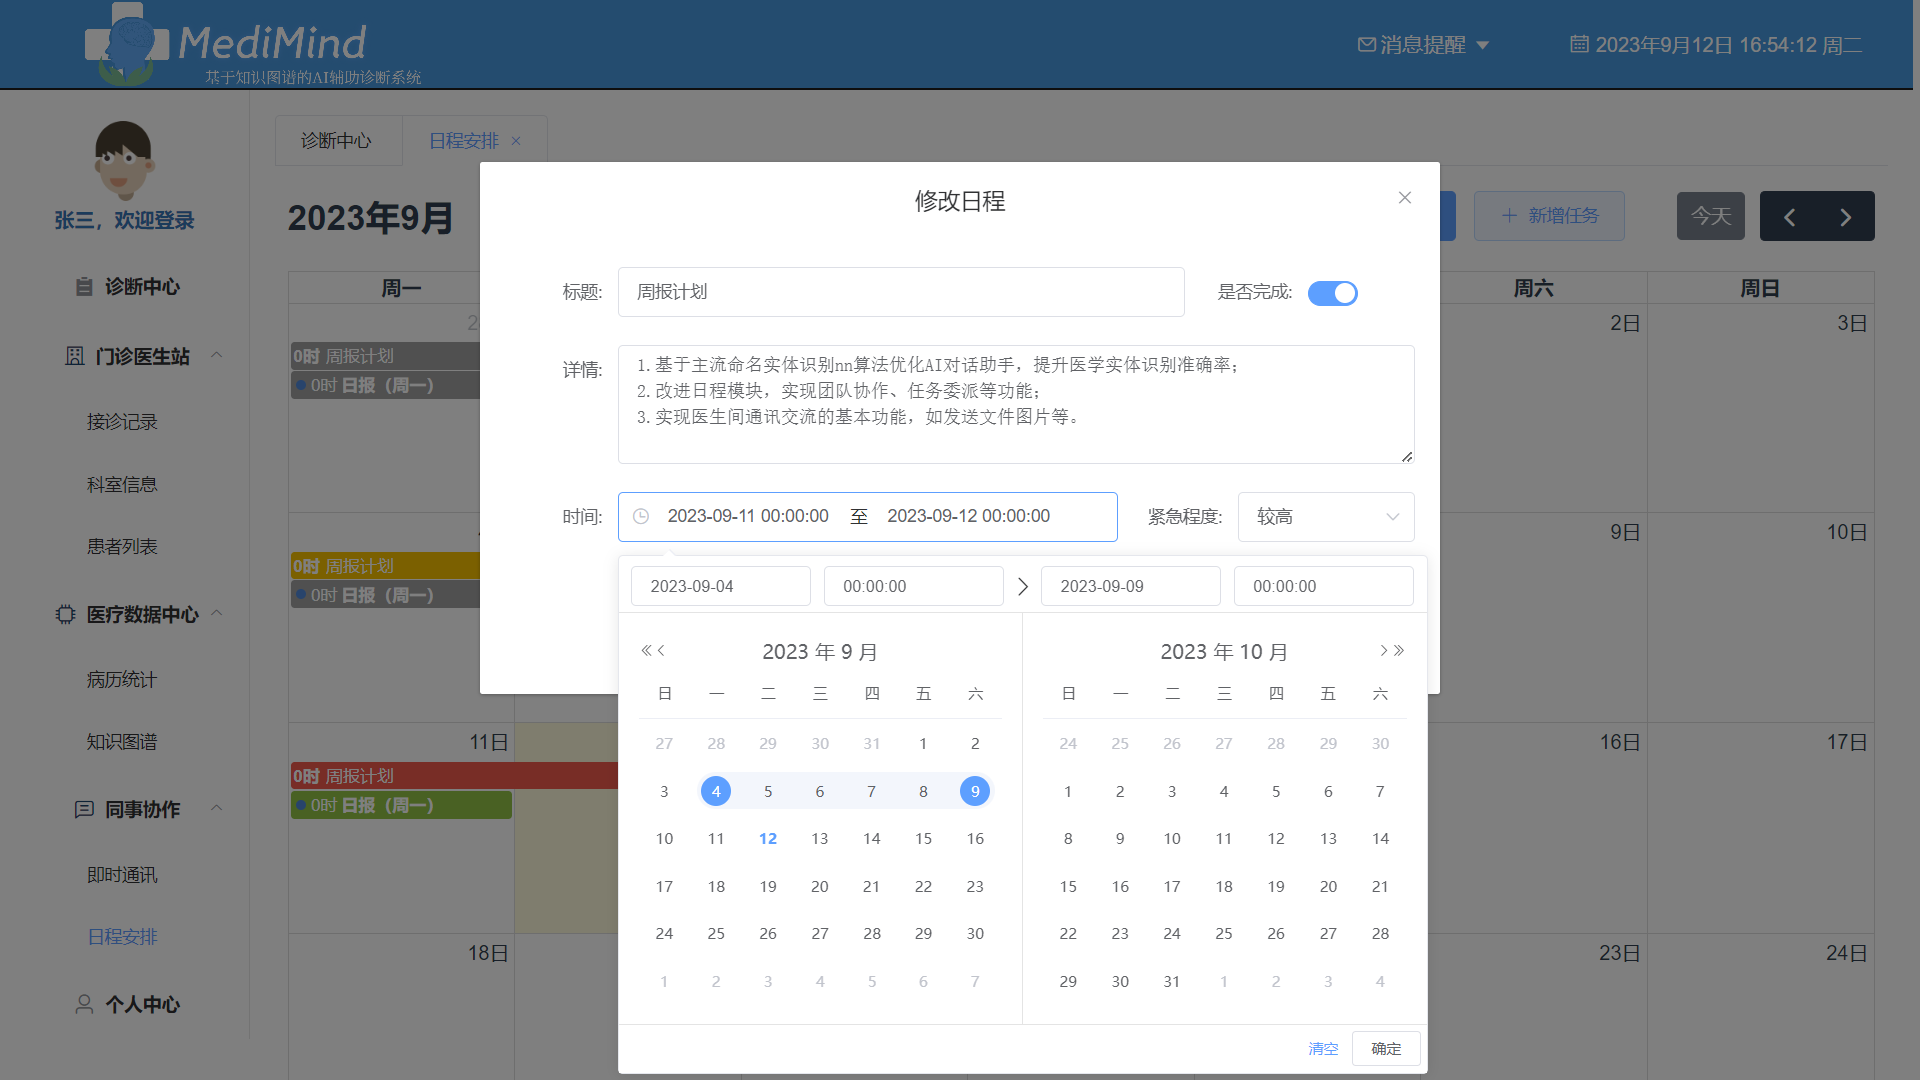The width and height of the screenshot is (1920, 1080).
Task: Open gray 周报计划 event in first week
Action: tap(386, 356)
